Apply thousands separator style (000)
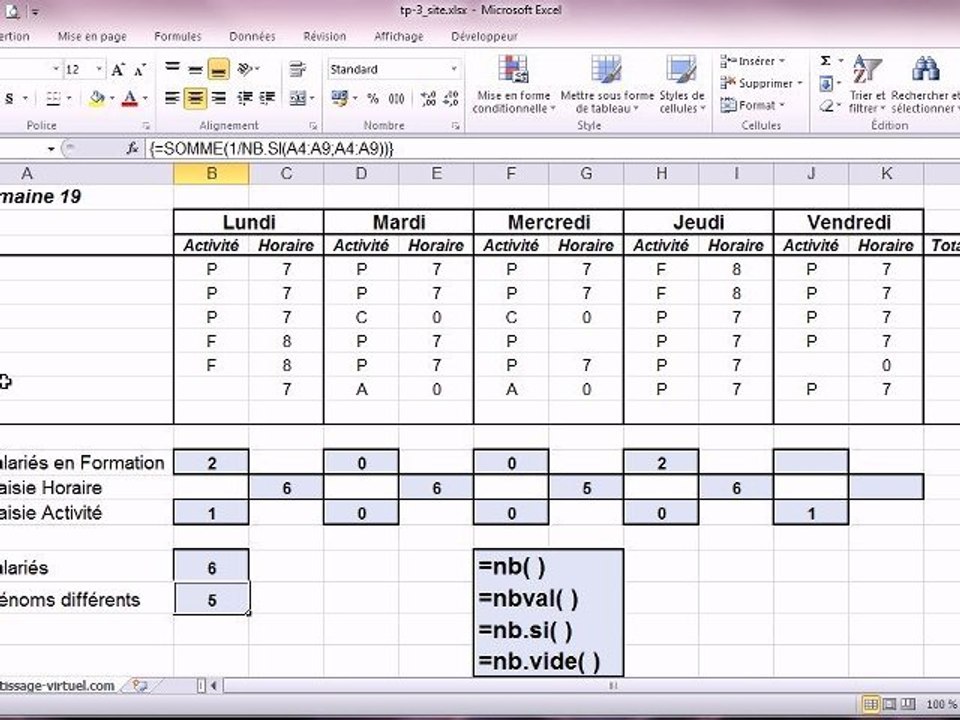Image resolution: width=960 pixels, height=720 pixels. tap(396, 99)
